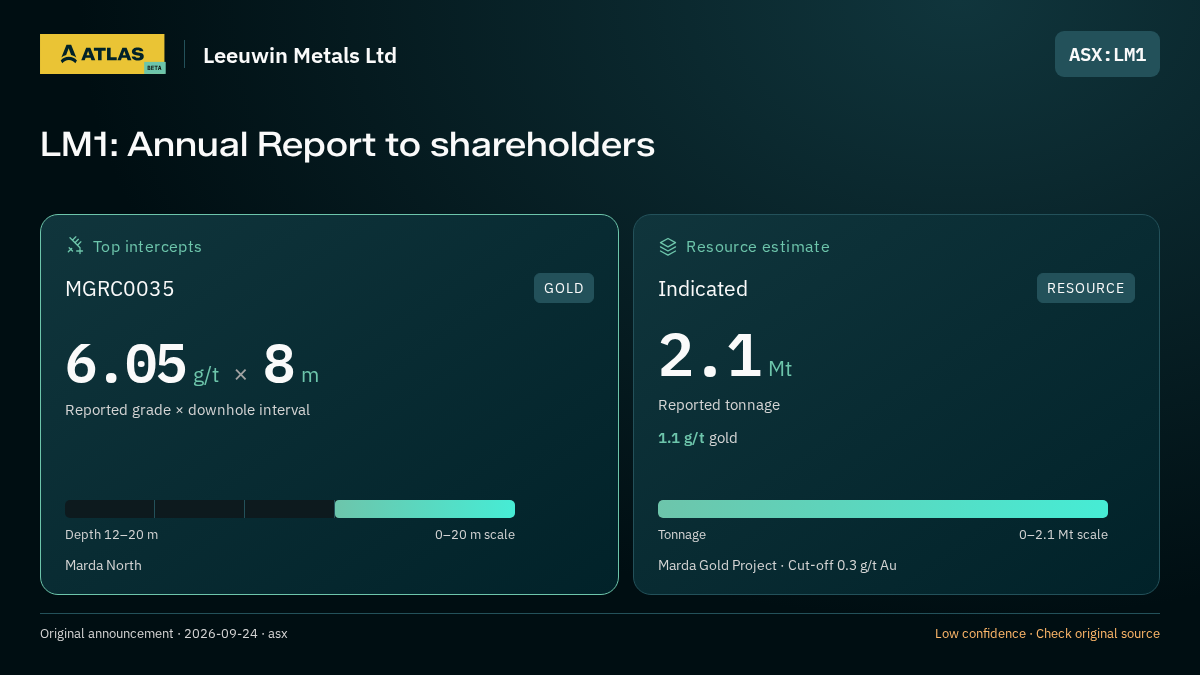Click the Reported tonnage caption
This screenshot has height=675, width=1200.
(x=719, y=405)
